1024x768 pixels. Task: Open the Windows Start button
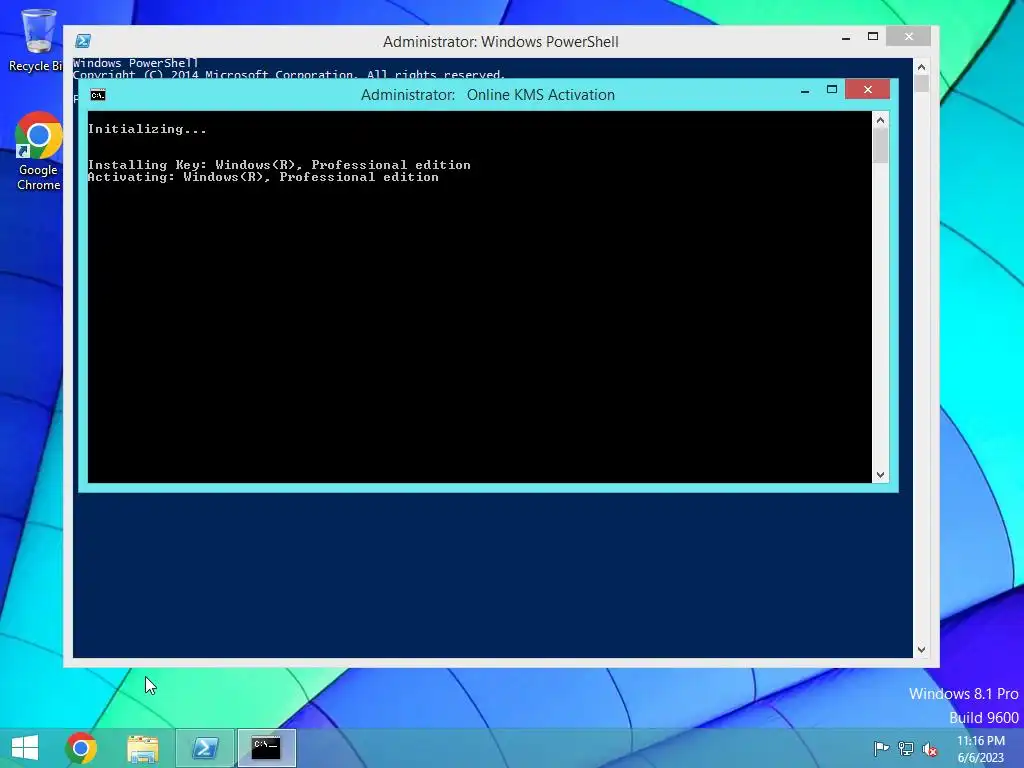25,748
